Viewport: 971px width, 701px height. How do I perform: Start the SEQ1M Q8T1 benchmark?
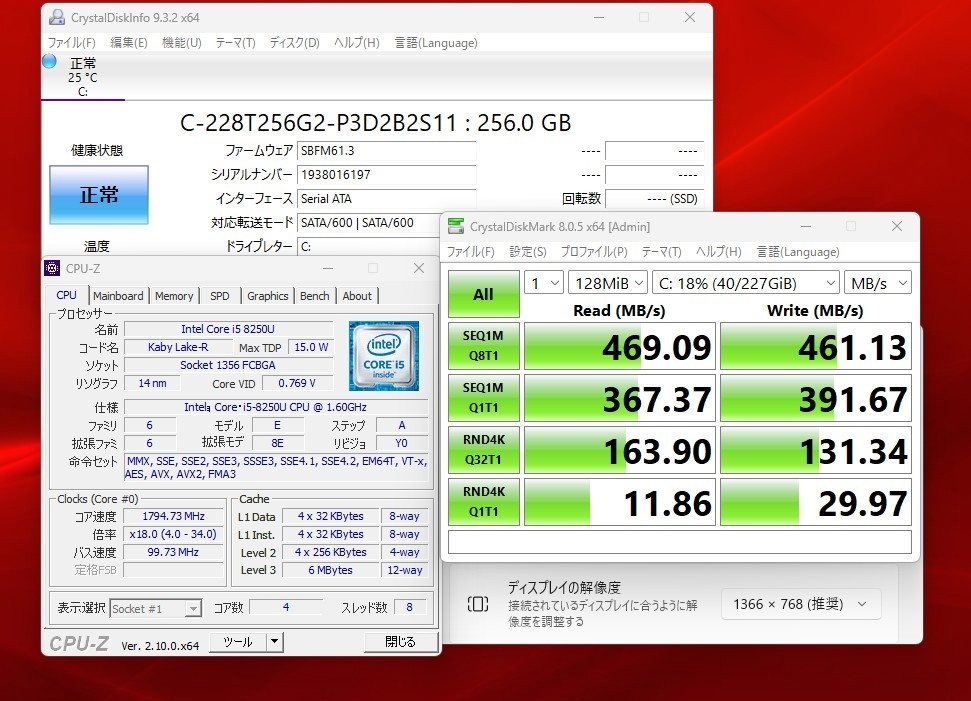[483, 346]
